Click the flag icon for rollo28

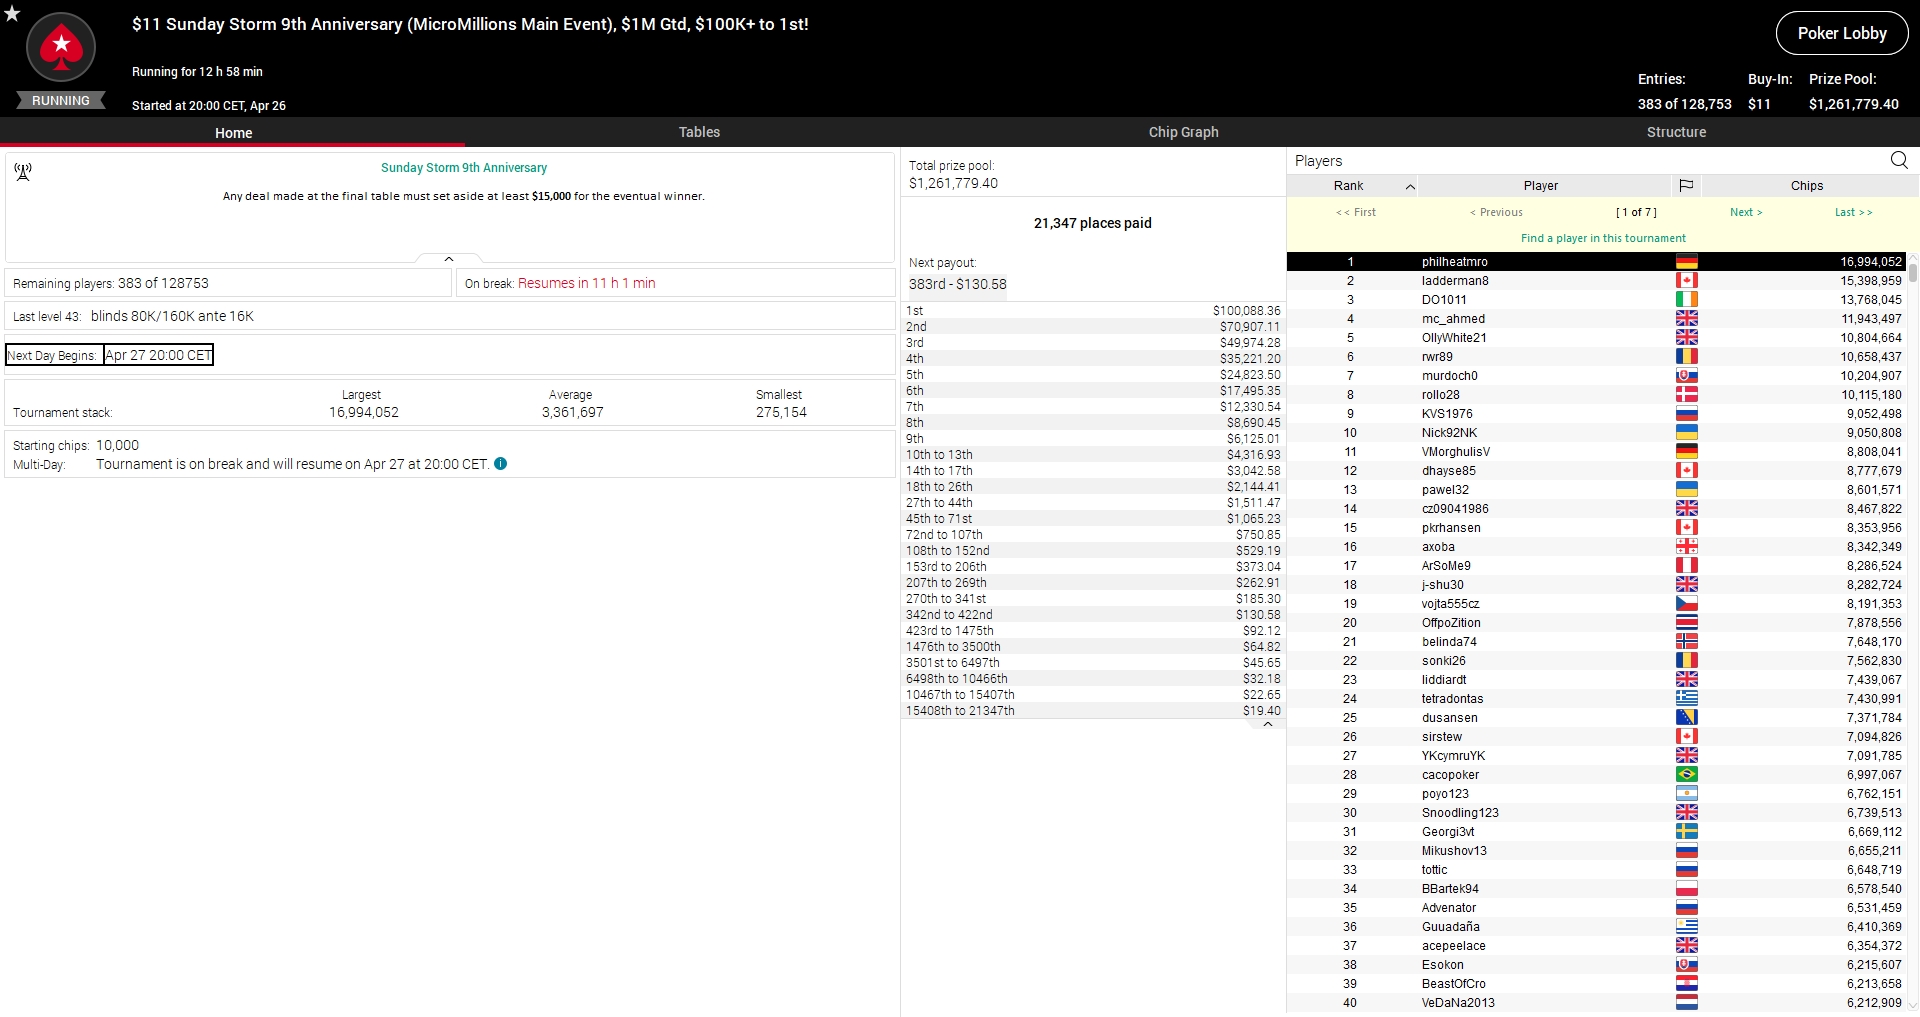click(1686, 395)
